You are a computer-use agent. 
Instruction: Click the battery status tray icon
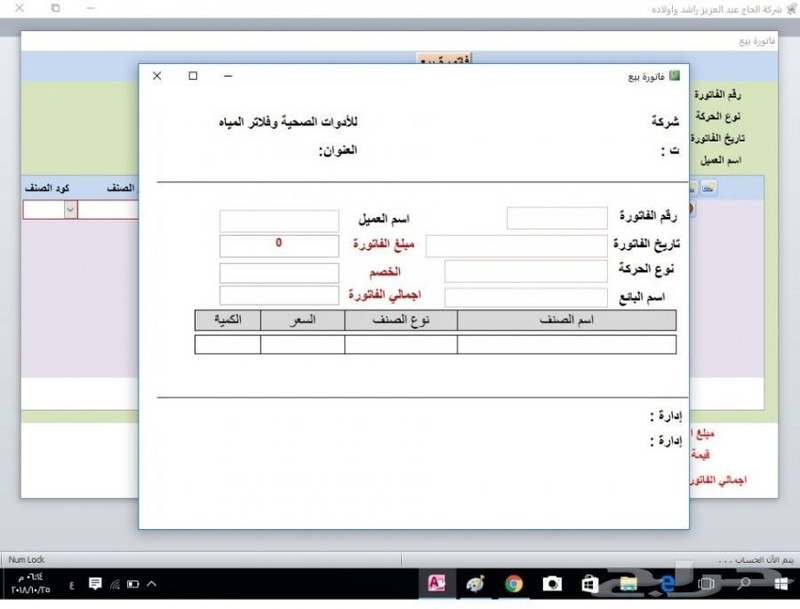pos(133,584)
